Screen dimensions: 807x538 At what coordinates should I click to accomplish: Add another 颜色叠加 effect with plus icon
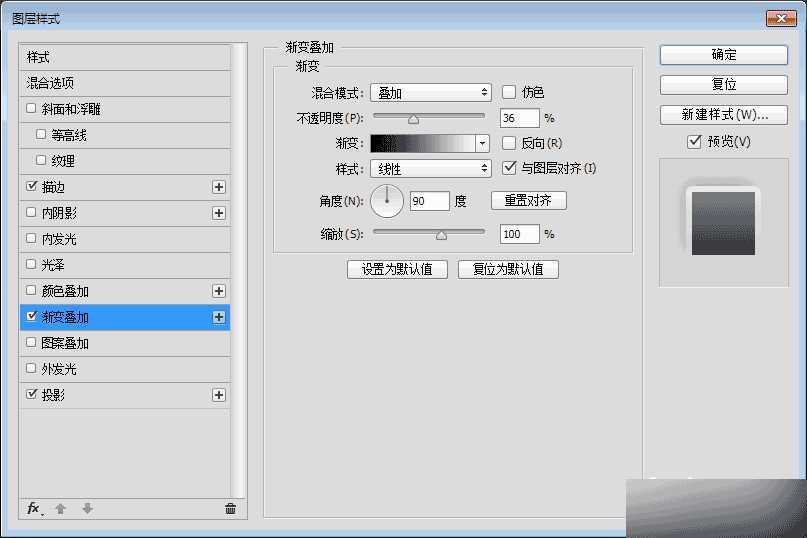(219, 291)
